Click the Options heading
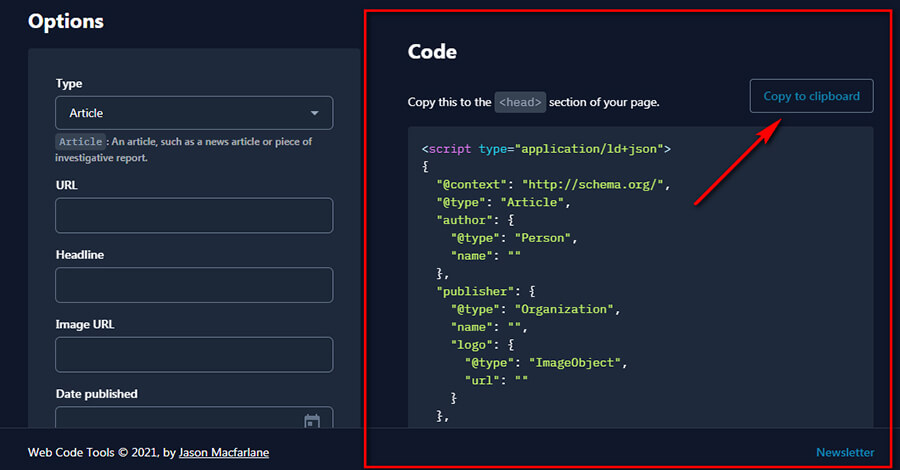Screen dimensions: 900x470 (66, 21)
